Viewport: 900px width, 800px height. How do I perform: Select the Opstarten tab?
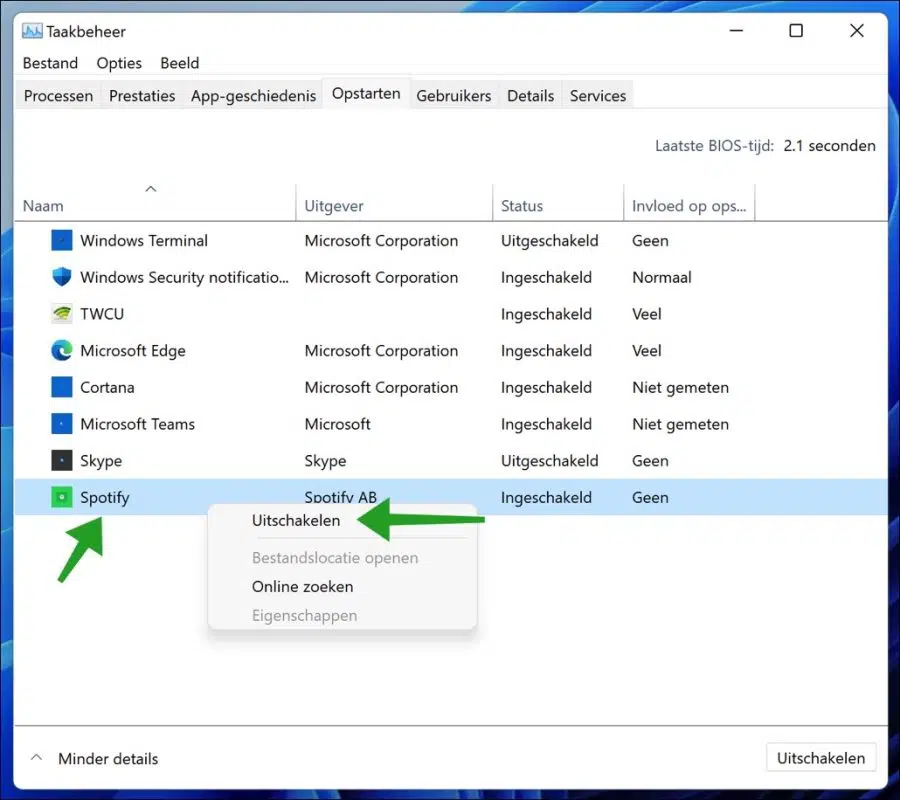(366, 94)
